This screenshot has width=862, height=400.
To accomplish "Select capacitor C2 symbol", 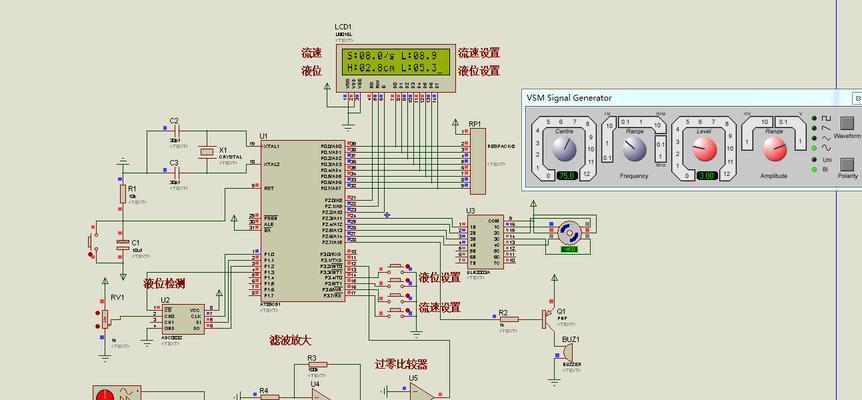I will tap(176, 131).
